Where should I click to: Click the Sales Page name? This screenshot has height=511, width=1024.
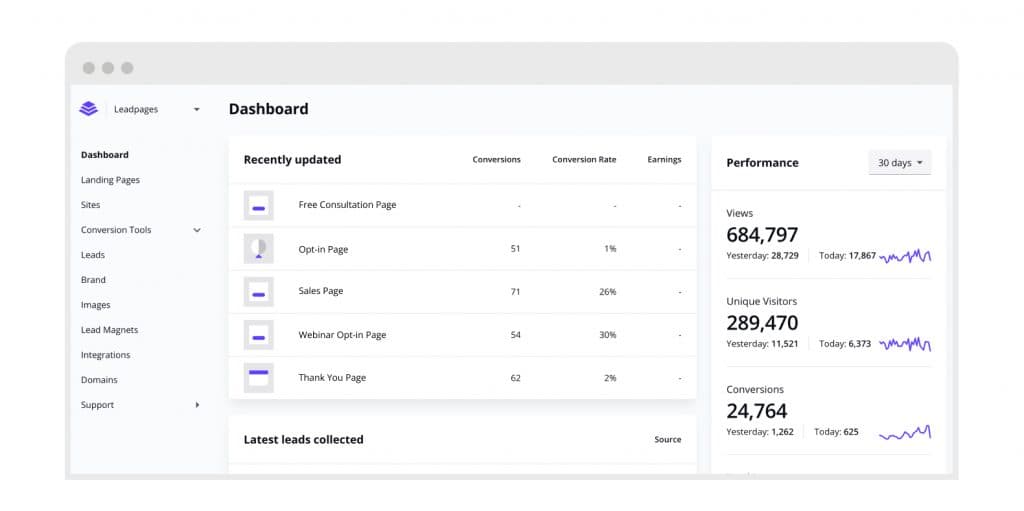click(321, 291)
